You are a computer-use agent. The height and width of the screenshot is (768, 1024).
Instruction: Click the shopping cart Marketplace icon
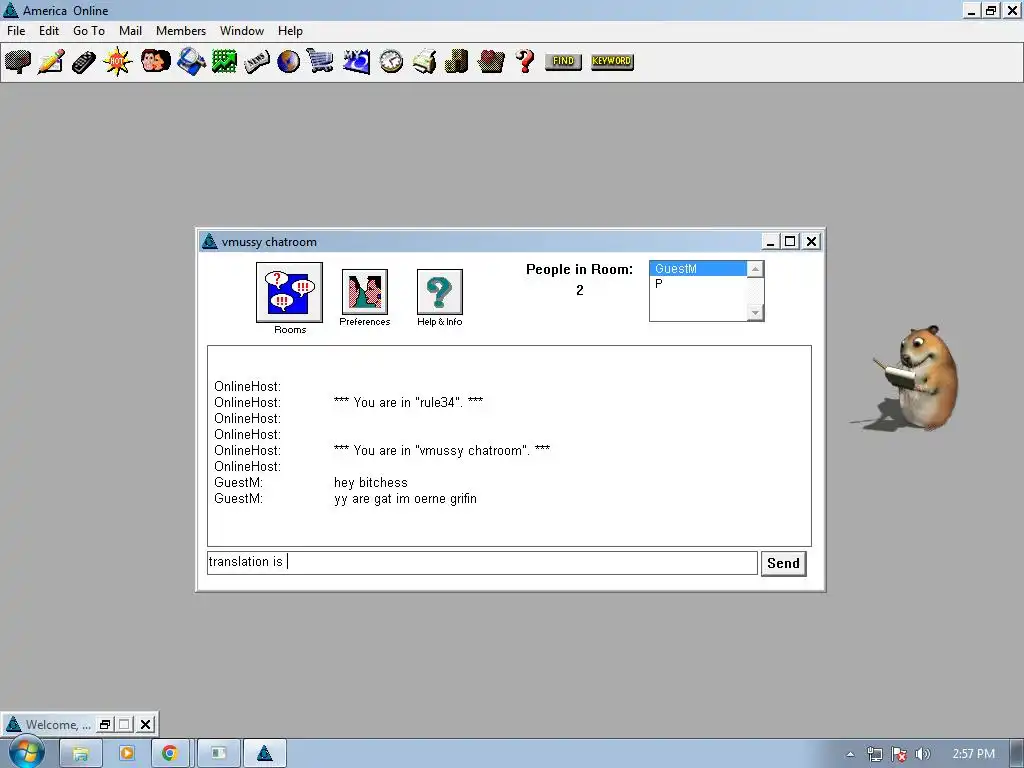[x=320, y=62]
